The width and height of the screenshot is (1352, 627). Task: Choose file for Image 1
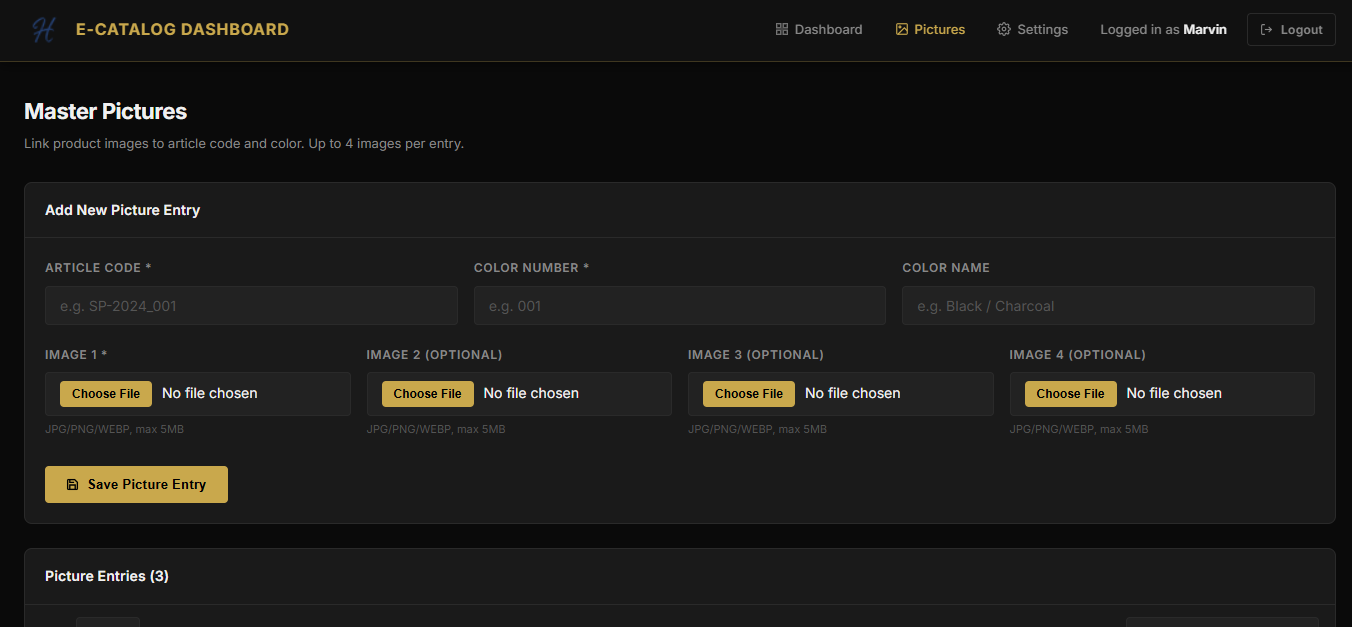click(106, 394)
